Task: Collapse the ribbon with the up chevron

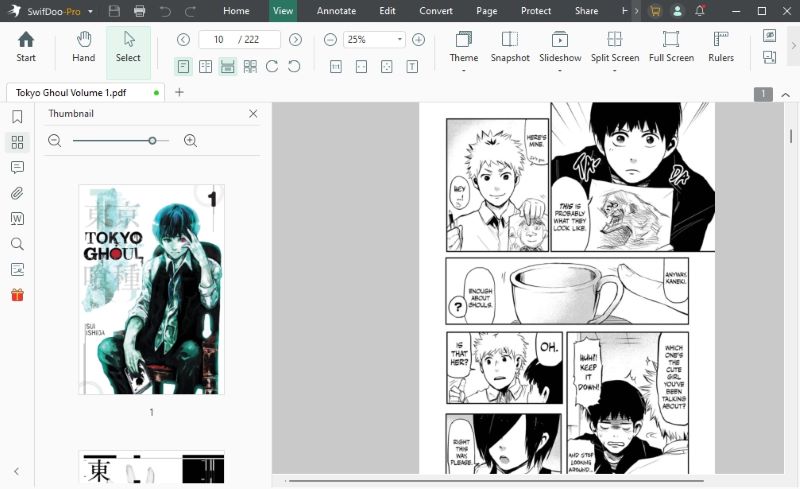Action: click(x=786, y=94)
